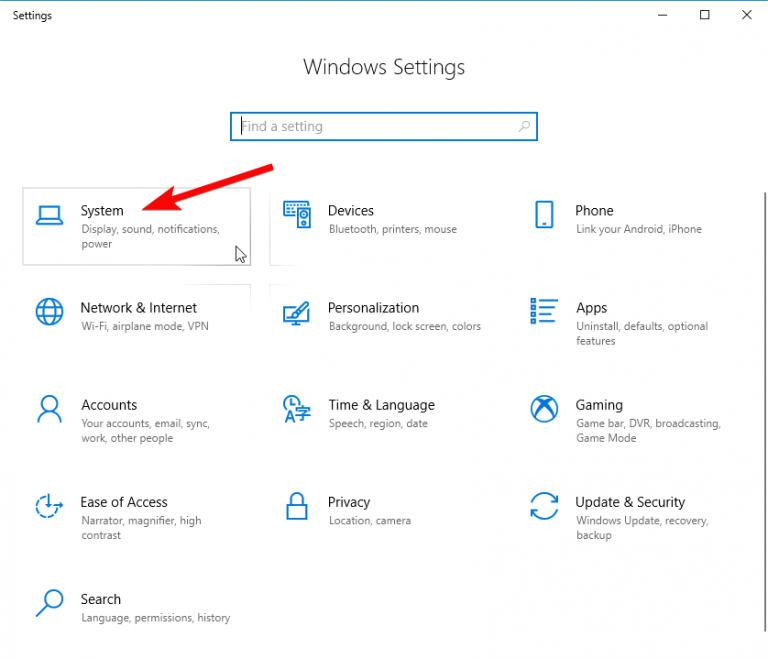
Task: Click the Gaming Xbox icon
Action: [x=544, y=409]
